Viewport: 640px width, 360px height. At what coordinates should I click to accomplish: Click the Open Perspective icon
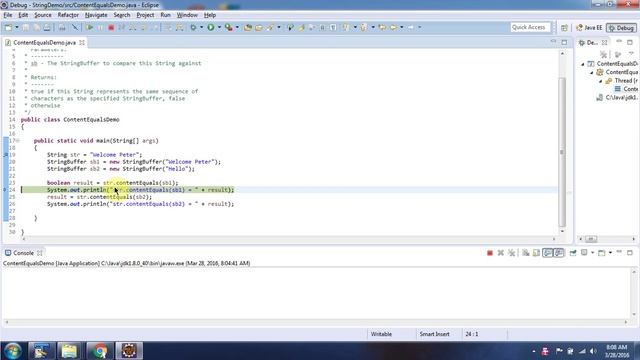click(x=564, y=28)
